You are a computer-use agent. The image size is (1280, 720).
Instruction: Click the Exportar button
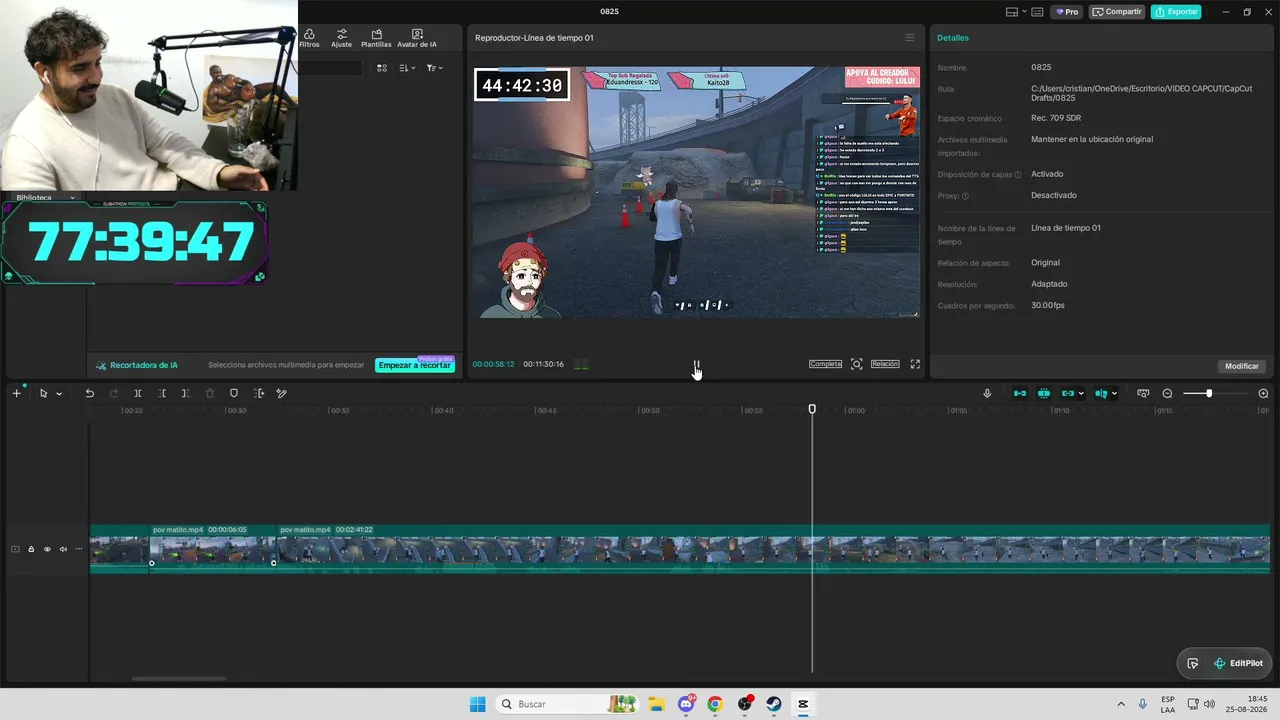tap(1176, 12)
